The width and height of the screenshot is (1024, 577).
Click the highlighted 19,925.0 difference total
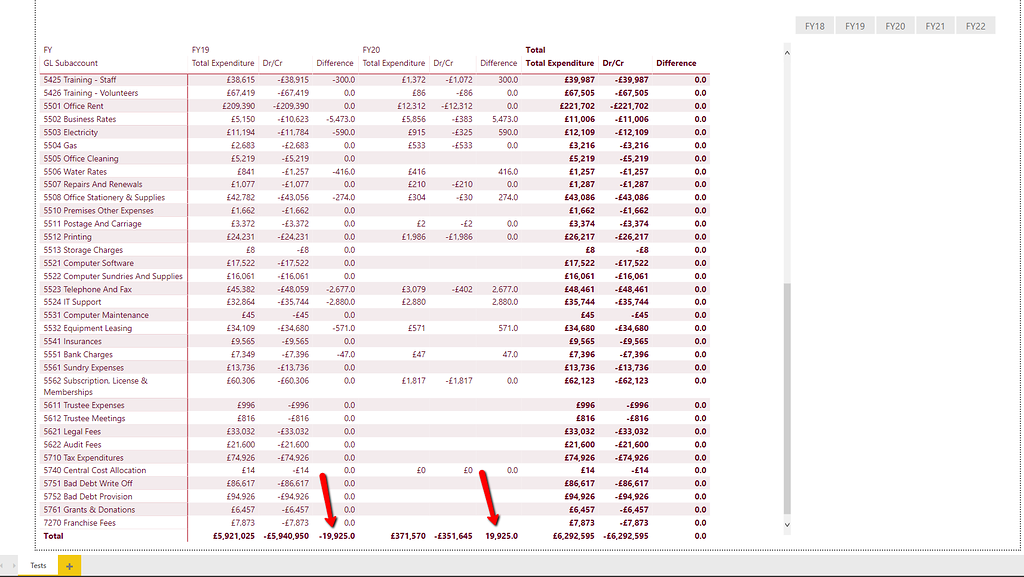501,535
